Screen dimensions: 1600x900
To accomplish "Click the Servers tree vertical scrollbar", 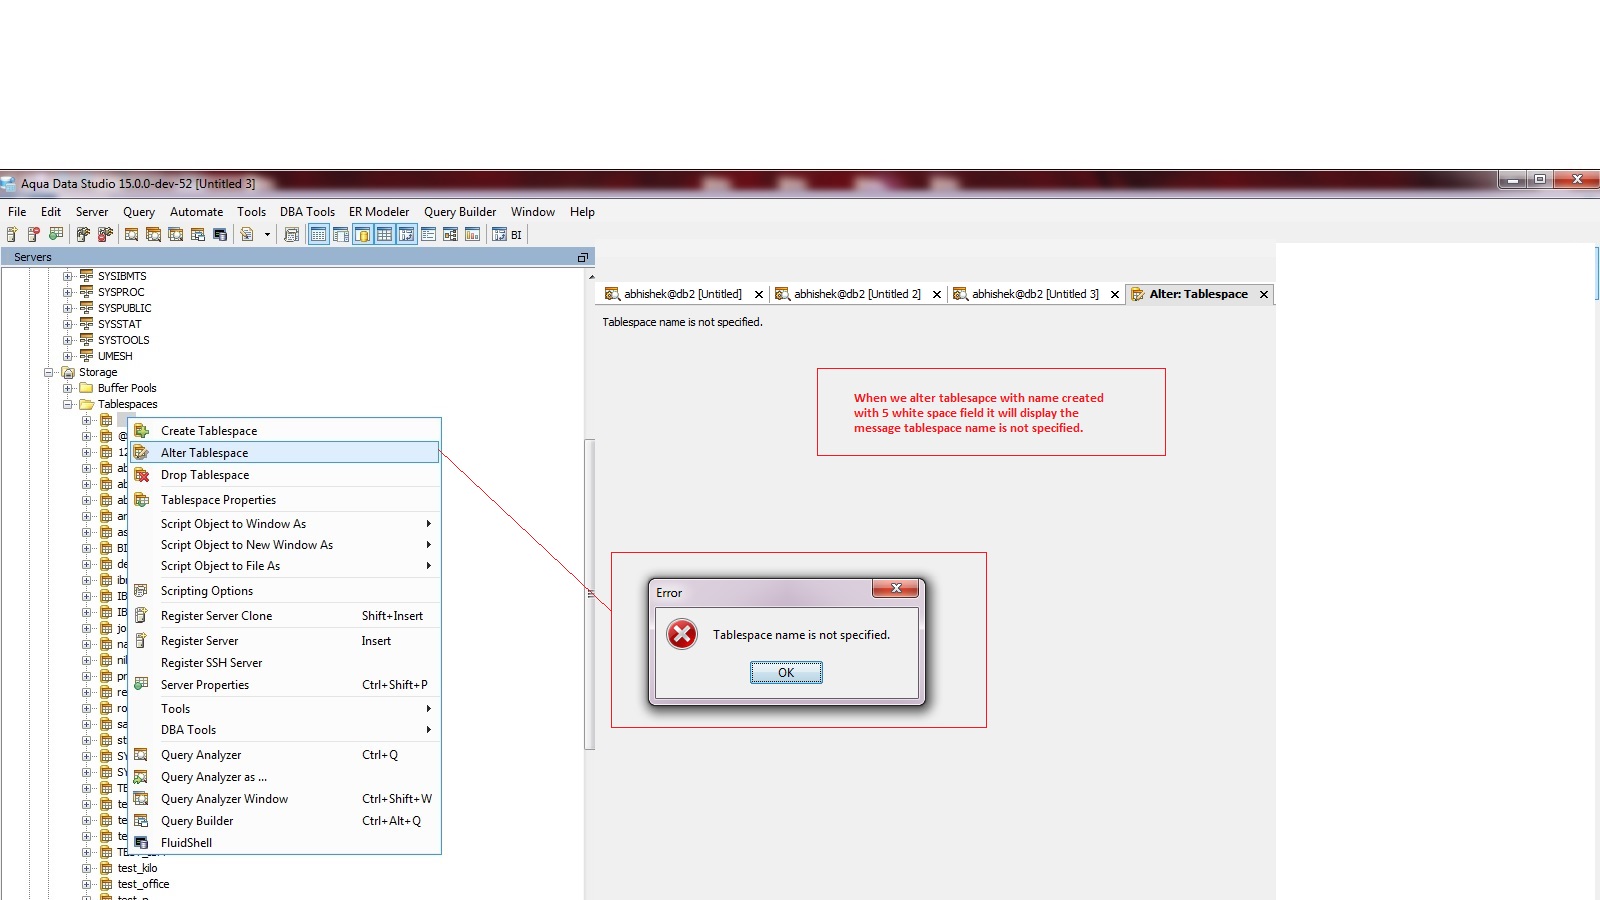I will click(590, 594).
